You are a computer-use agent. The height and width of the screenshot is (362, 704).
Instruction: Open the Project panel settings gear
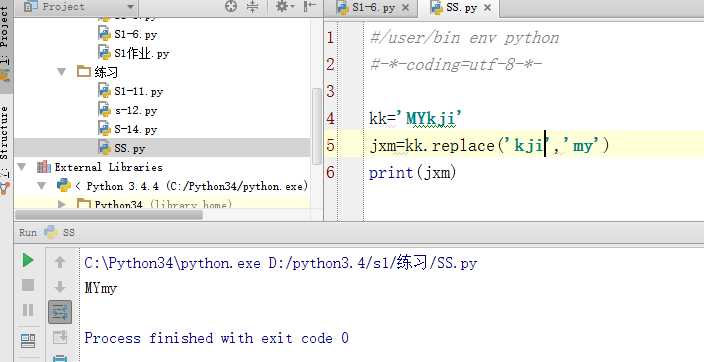point(284,6)
